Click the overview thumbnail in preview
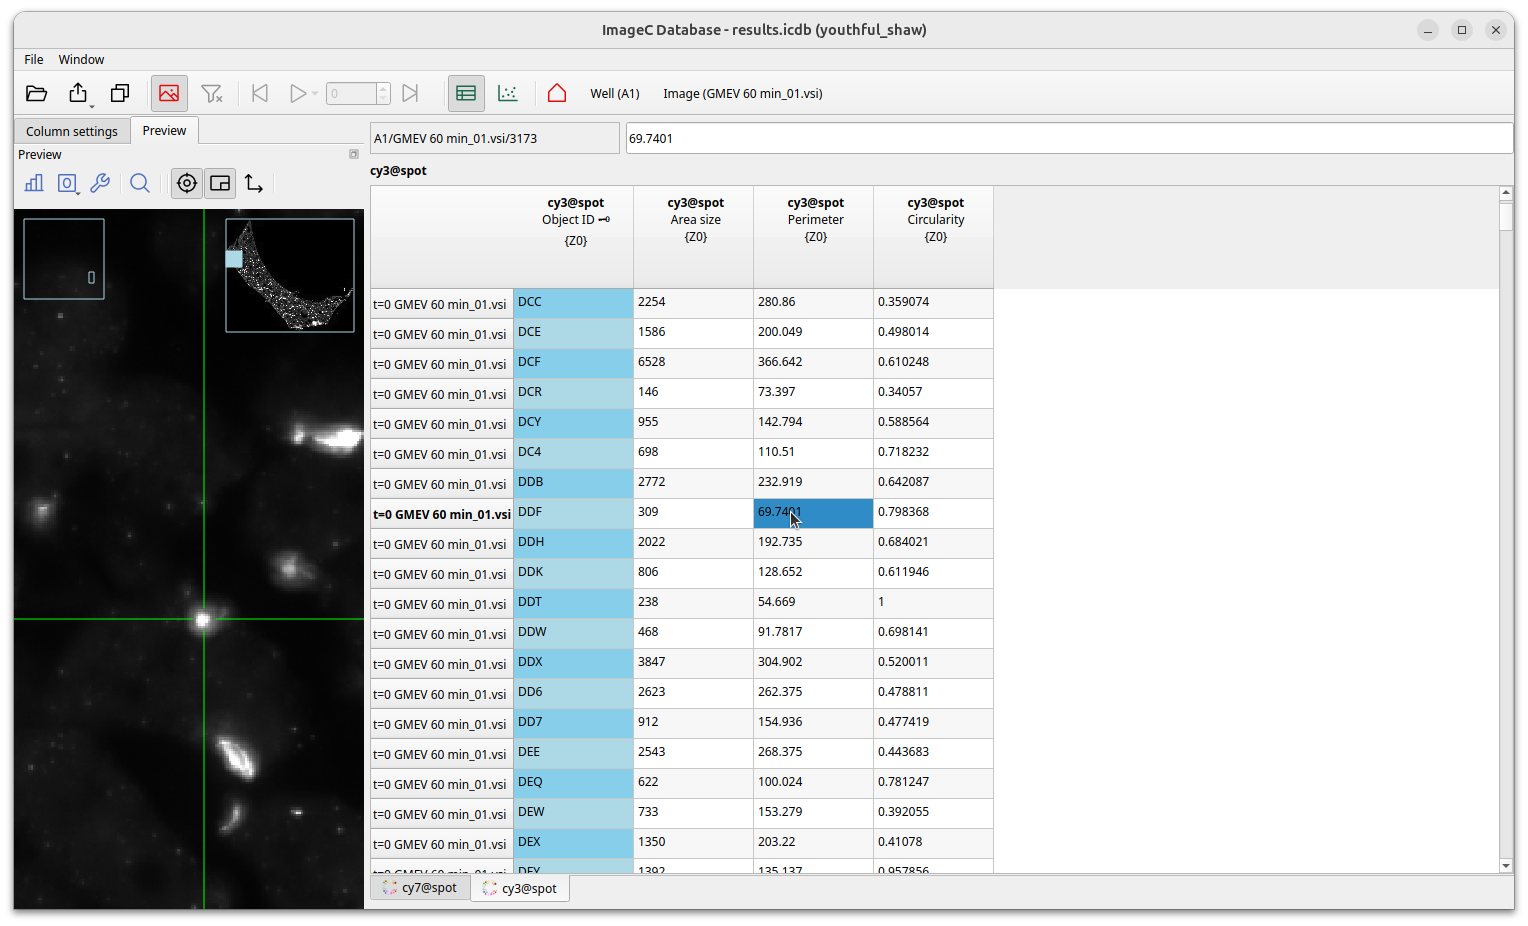 tap(290, 275)
